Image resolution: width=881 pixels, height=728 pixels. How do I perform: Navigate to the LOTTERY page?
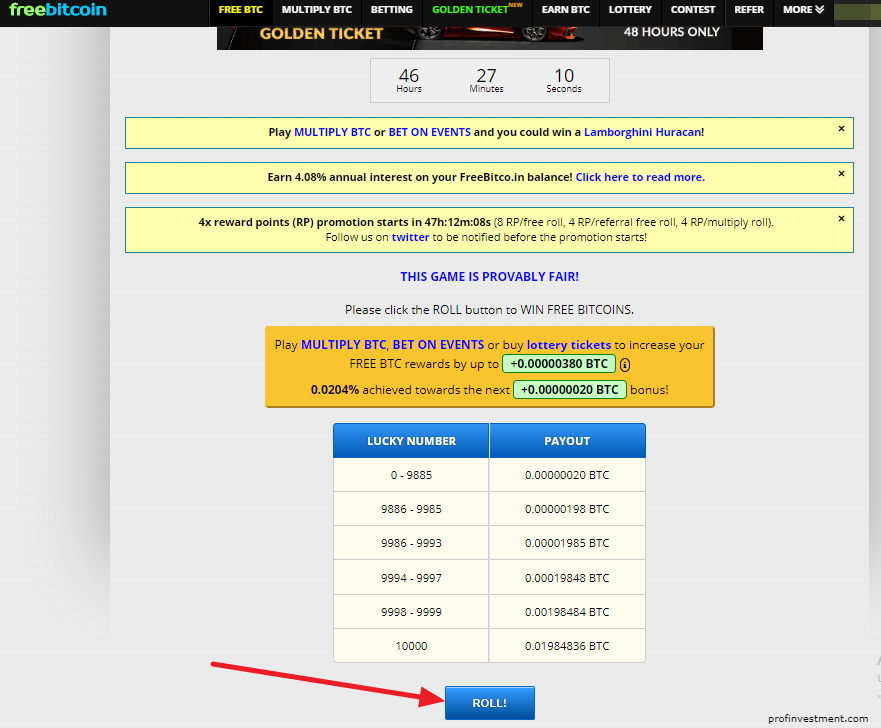630,10
